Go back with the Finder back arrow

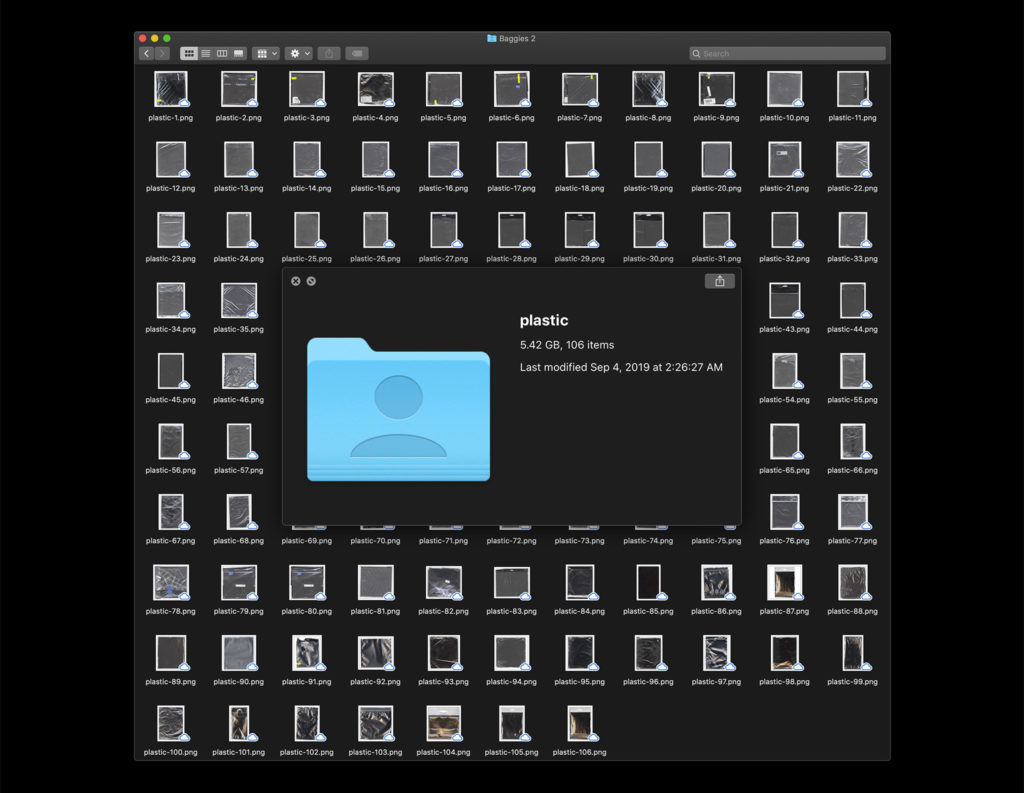pyautogui.click(x=147, y=53)
